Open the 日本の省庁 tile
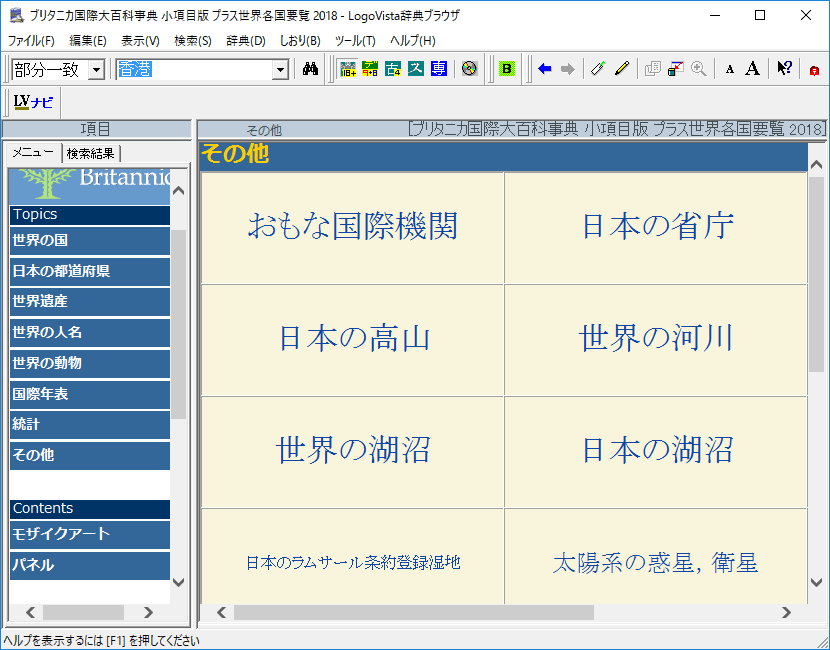This screenshot has width=830, height=650. pyautogui.click(x=656, y=228)
